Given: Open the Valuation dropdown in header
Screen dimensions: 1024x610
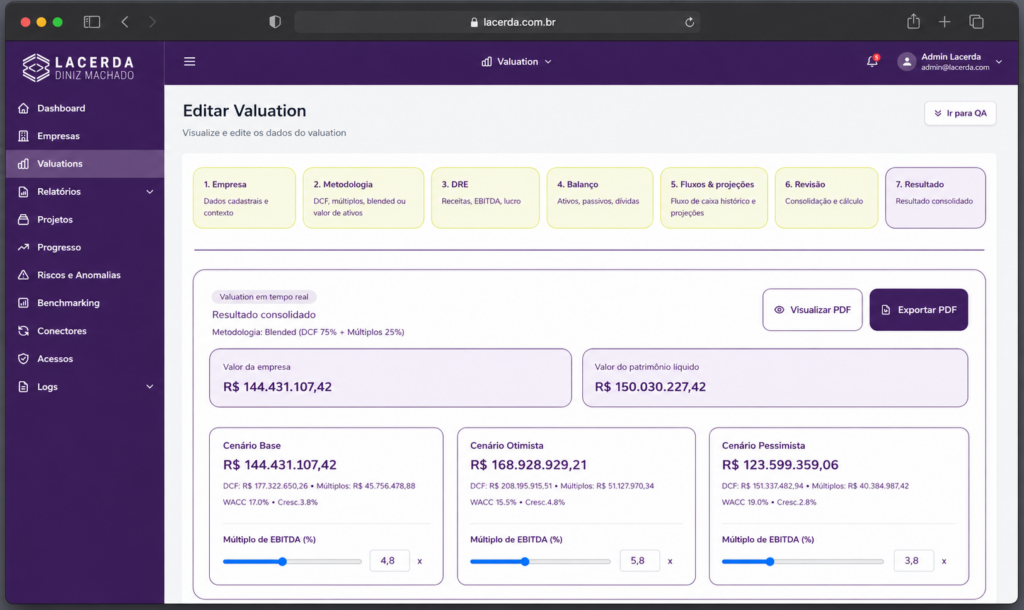Looking at the screenshot, I should (x=517, y=61).
